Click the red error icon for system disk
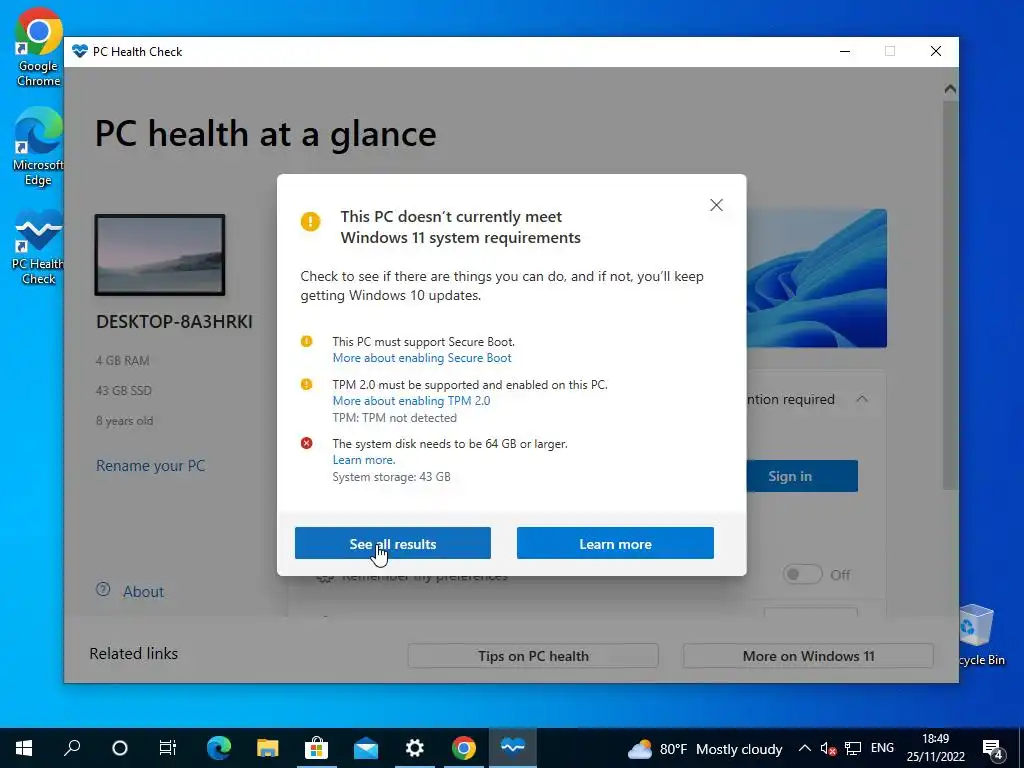Viewport: 1024px width, 768px height. [x=306, y=443]
